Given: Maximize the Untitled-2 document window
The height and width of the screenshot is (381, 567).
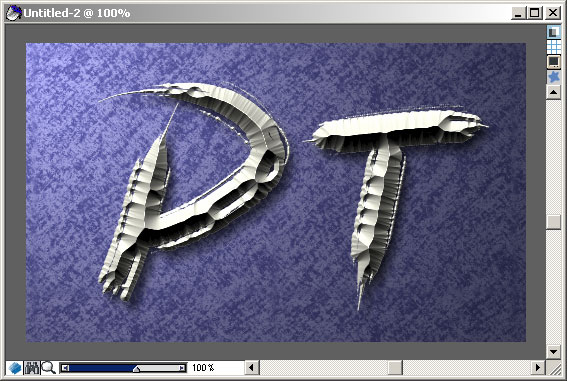Looking at the screenshot, I should coord(535,13).
